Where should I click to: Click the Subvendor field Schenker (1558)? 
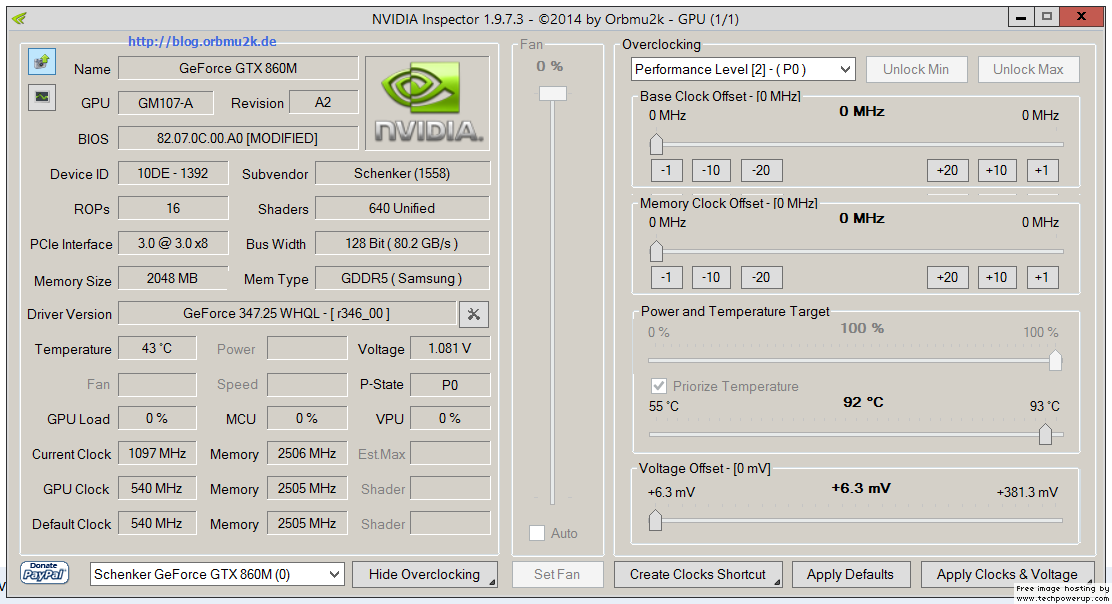tap(402, 174)
